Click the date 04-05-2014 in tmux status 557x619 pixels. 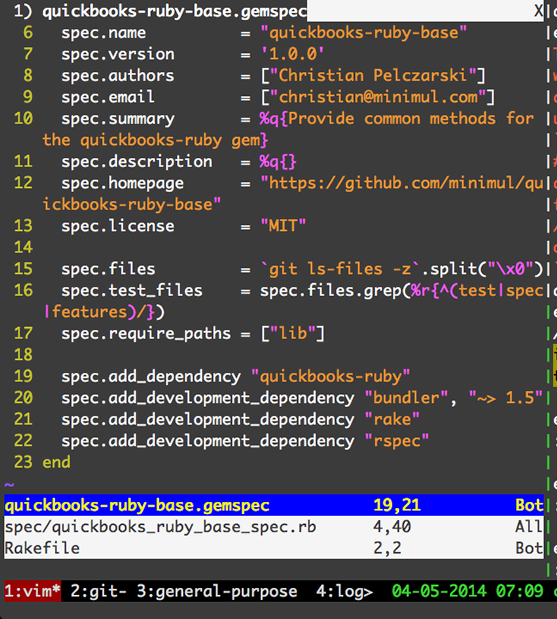point(439,591)
